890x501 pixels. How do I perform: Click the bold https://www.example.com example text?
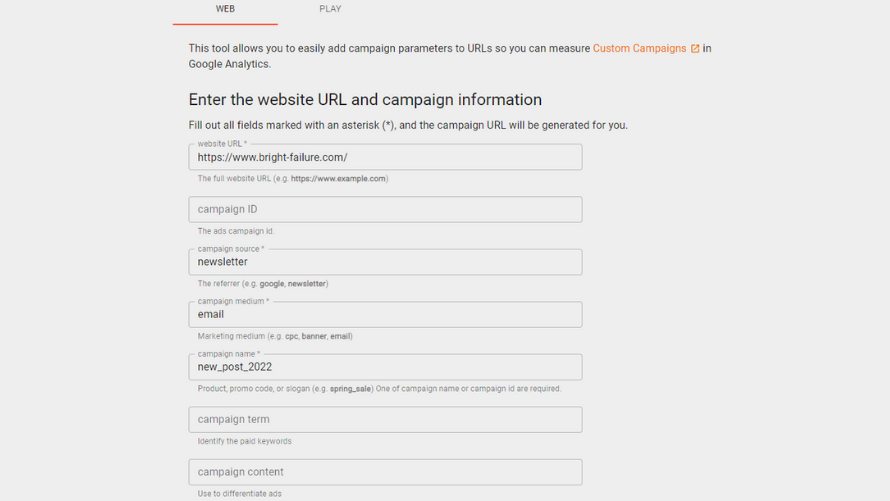pos(338,179)
